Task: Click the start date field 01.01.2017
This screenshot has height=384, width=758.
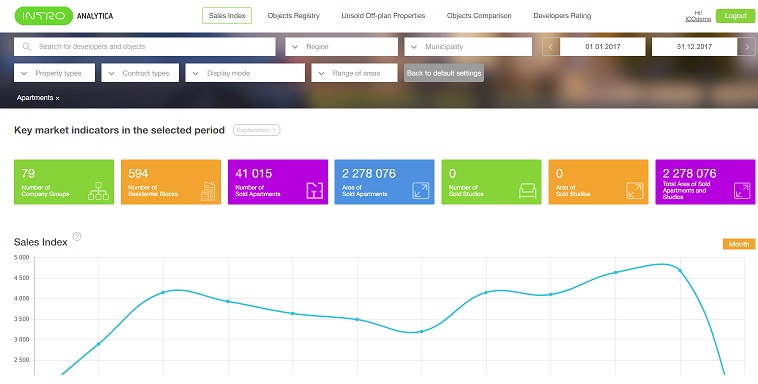Action: tap(602, 47)
